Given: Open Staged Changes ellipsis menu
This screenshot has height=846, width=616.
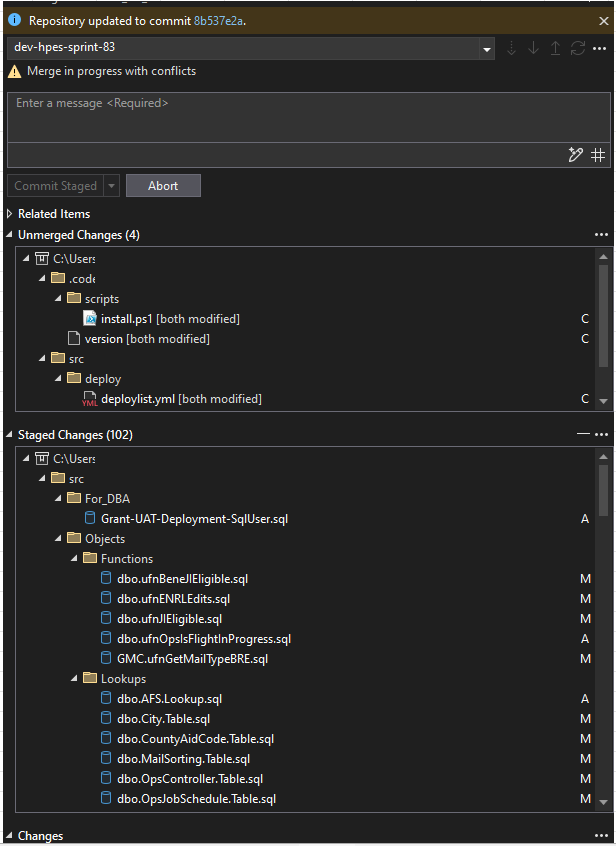Looking at the screenshot, I should 601,435.
